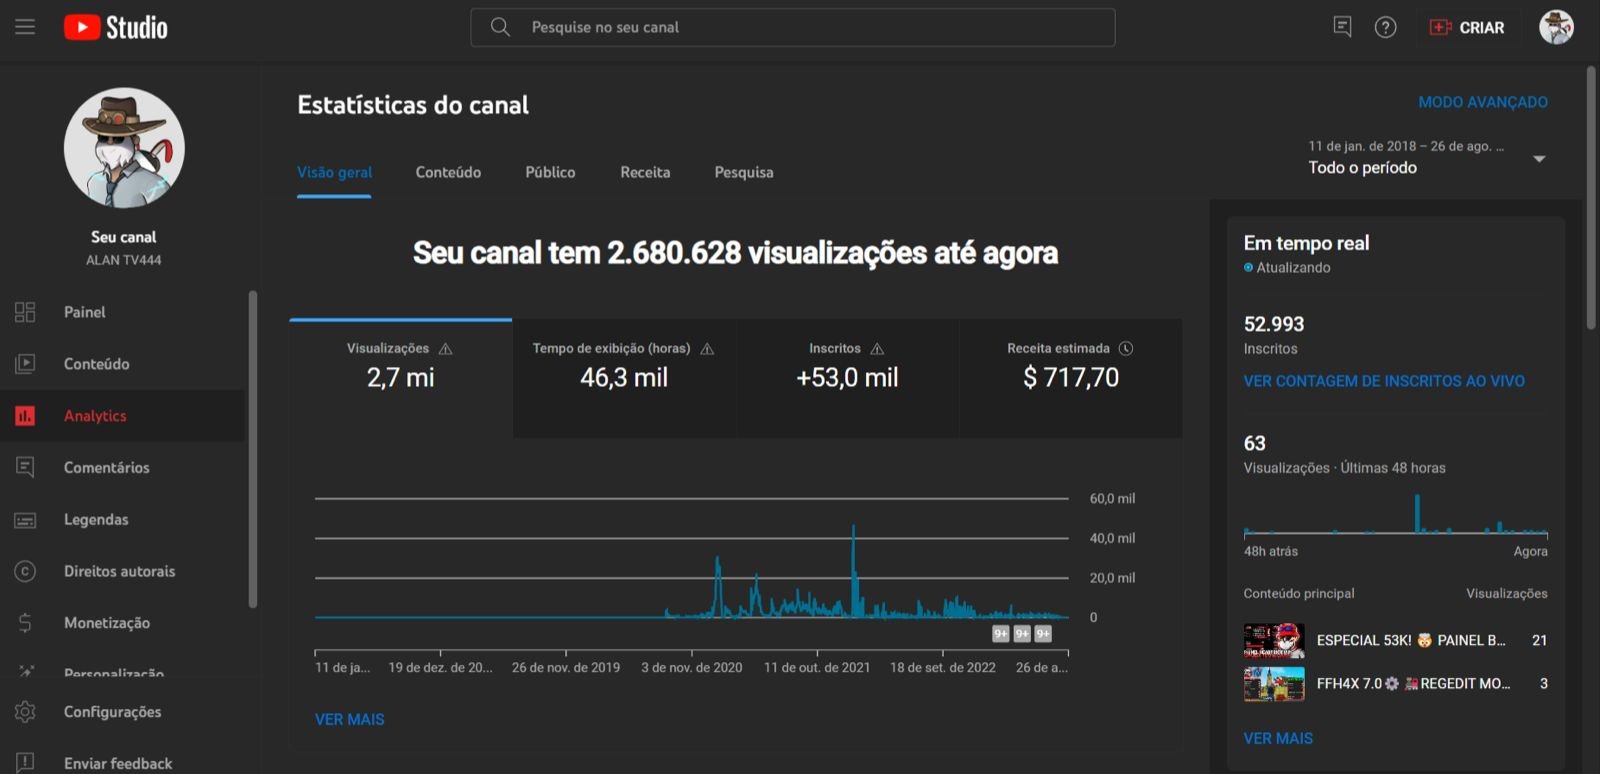Click the CRIAR button

point(1467,27)
